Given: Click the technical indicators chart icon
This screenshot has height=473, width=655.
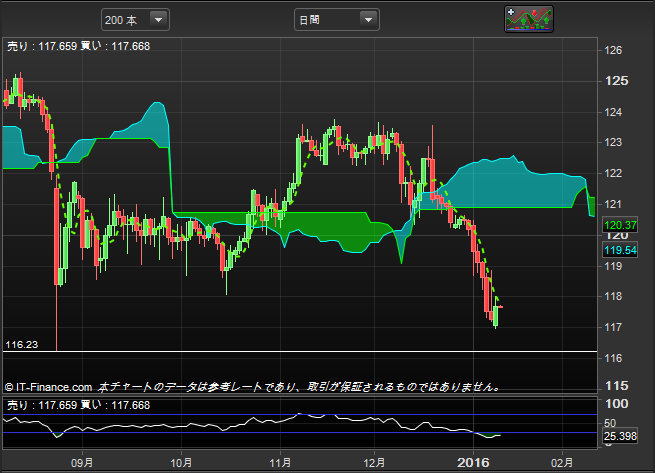Looking at the screenshot, I should (529, 19).
